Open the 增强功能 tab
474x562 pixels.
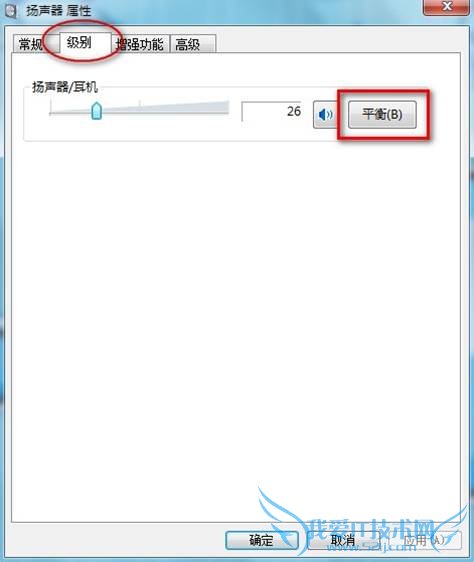pyautogui.click(x=140, y=44)
